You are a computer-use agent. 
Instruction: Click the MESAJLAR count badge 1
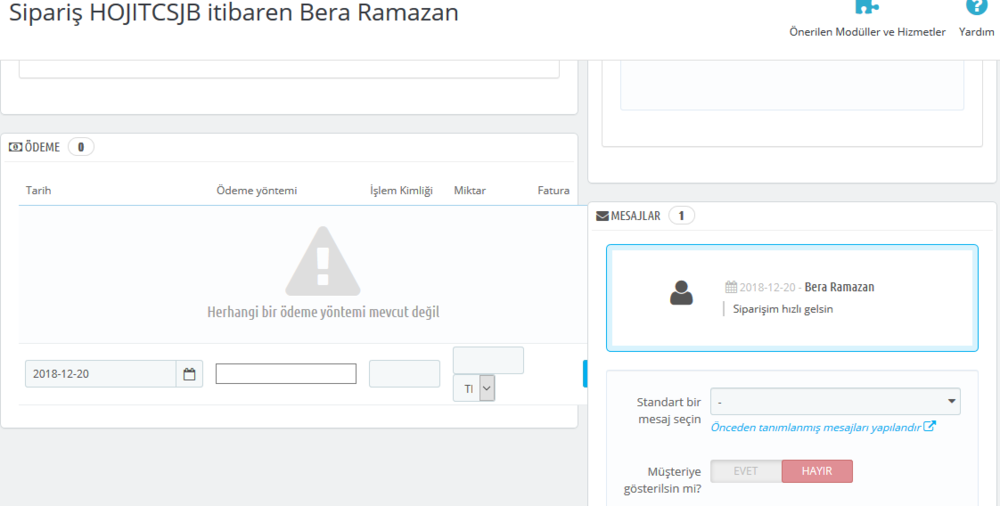pyautogui.click(x=682, y=216)
